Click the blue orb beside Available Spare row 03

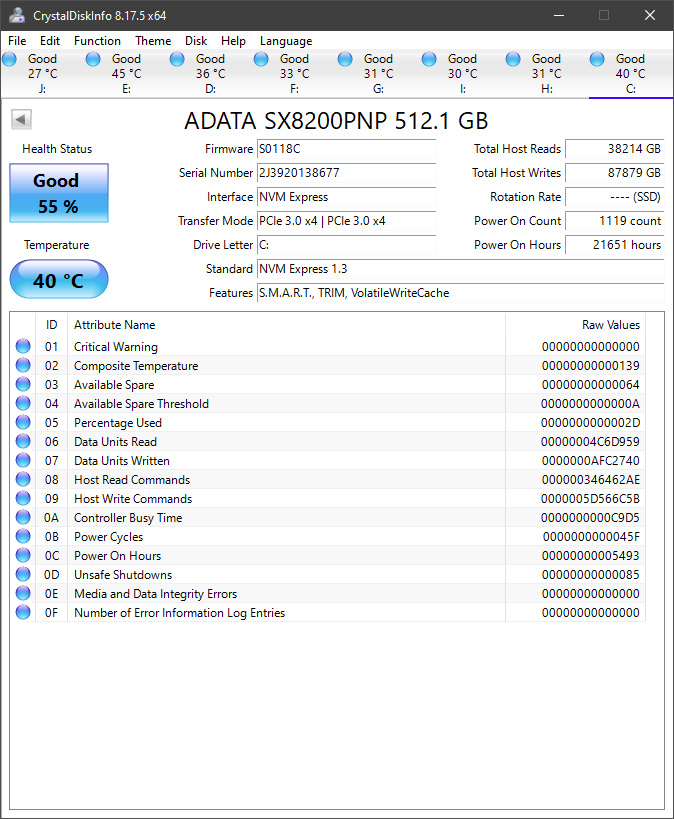coord(23,384)
